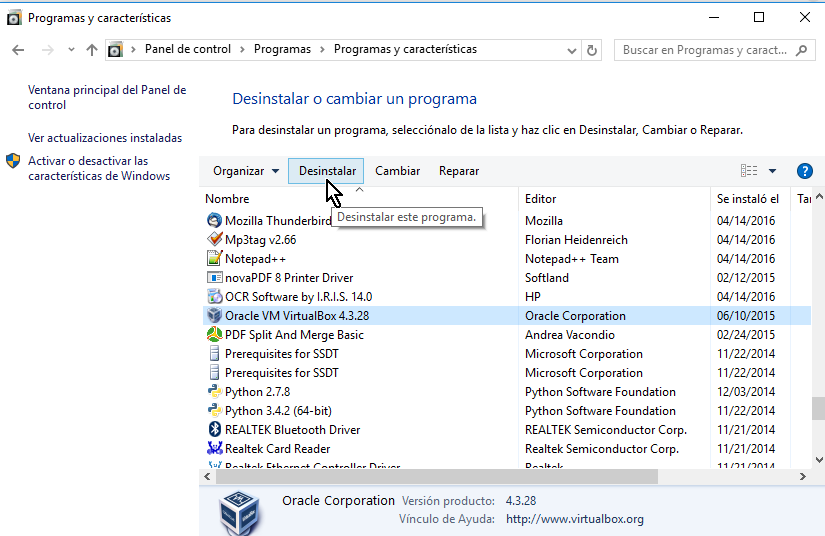The width and height of the screenshot is (825, 536).
Task: Click the Realtek Card Reader icon
Action: (214, 448)
